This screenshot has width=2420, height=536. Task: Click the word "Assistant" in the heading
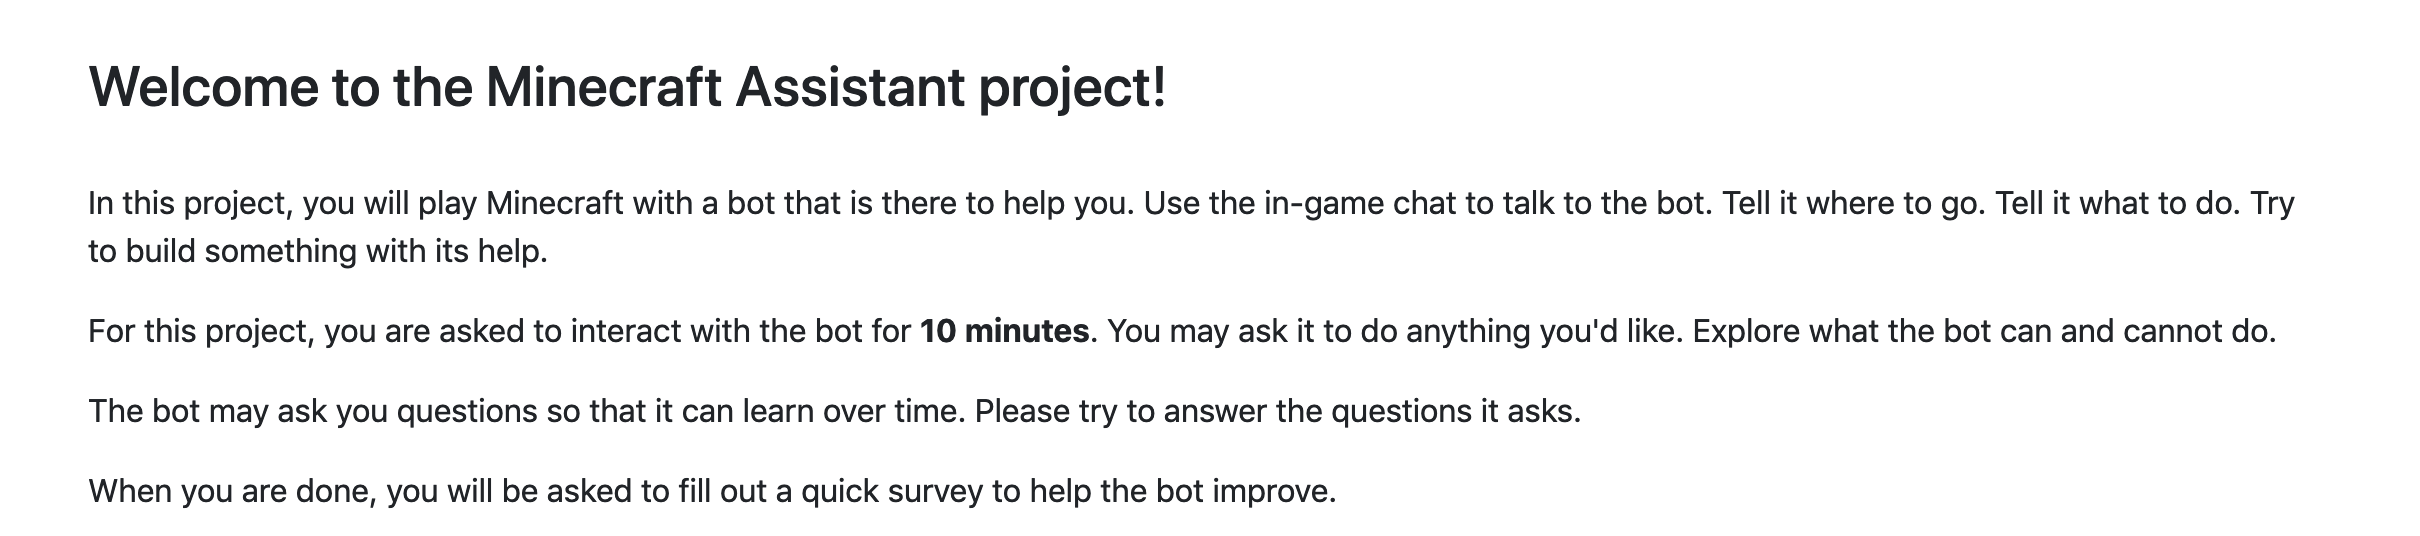(x=851, y=88)
